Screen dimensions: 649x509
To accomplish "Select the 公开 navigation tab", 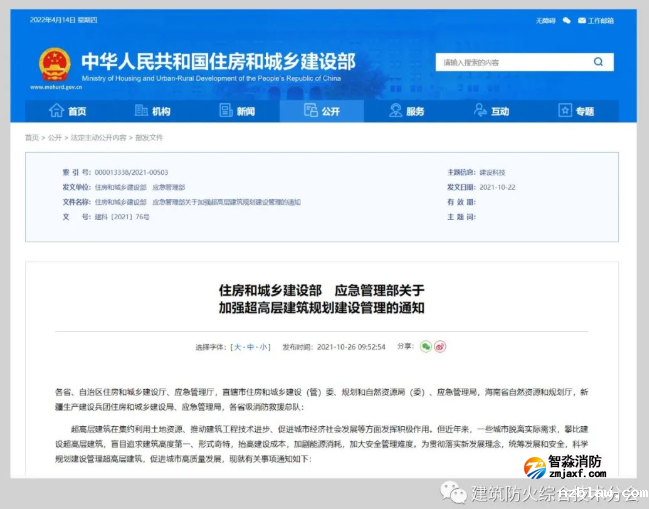I will tap(322, 111).
